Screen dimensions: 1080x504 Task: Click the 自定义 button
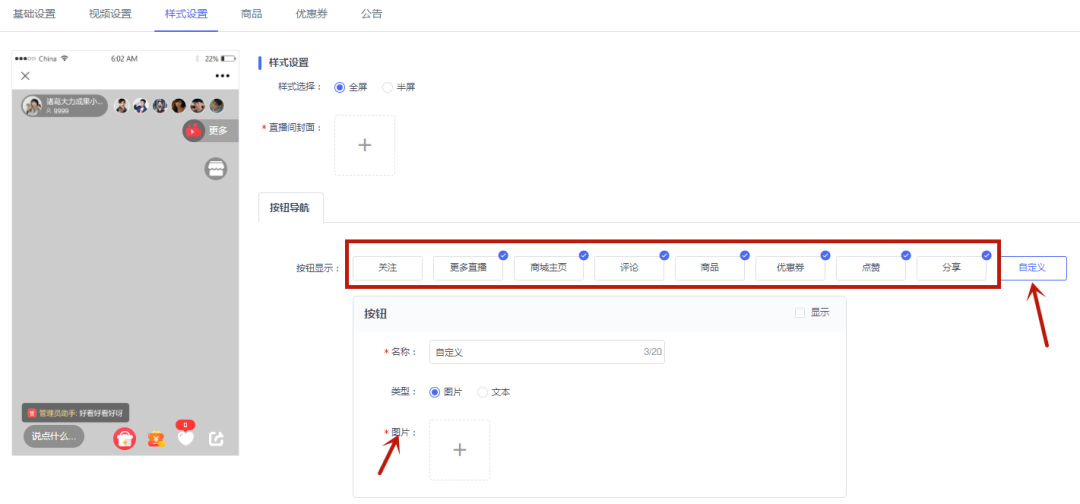pyautogui.click(x=1032, y=268)
